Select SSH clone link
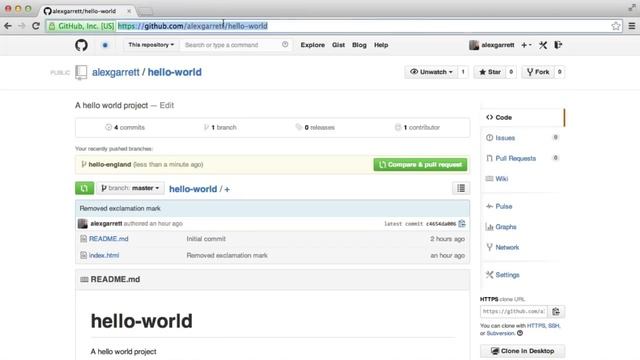 tap(553, 326)
